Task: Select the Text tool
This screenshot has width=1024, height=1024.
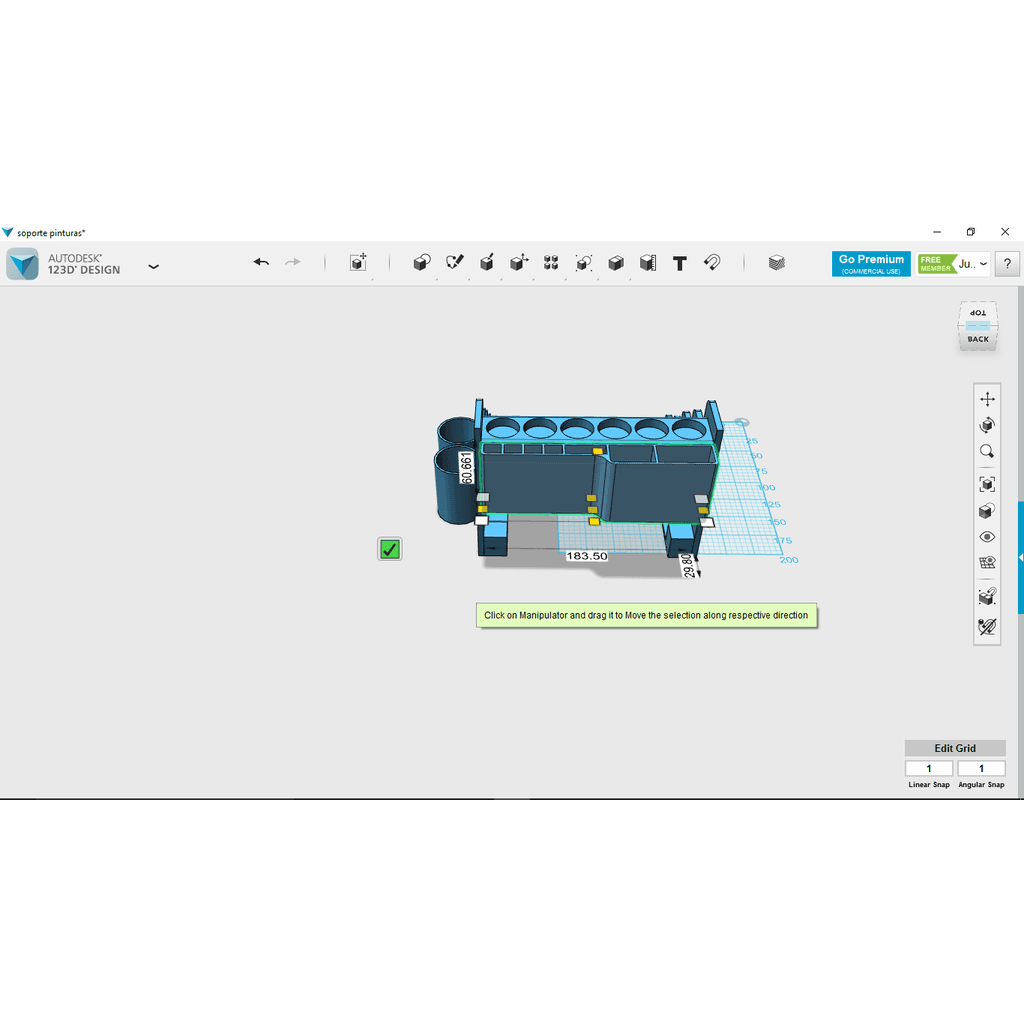Action: click(680, 263)
